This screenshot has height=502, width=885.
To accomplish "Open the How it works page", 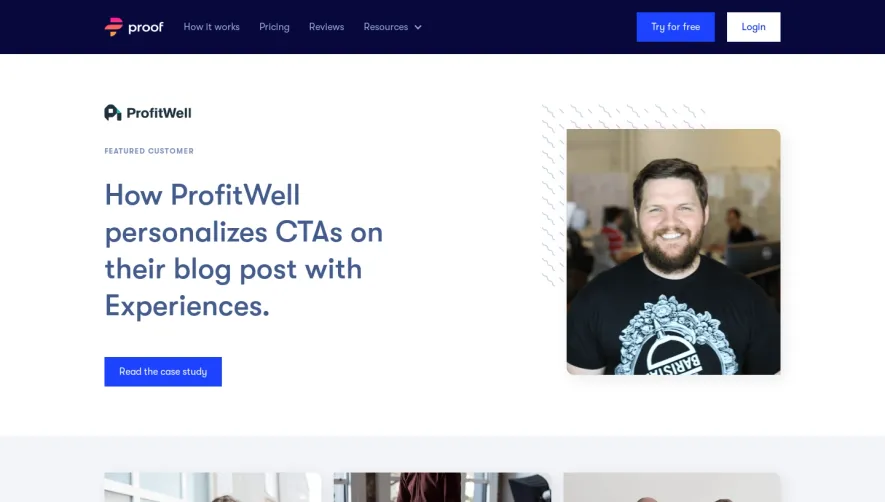I will pyautogui.click(x=211, y=27).
